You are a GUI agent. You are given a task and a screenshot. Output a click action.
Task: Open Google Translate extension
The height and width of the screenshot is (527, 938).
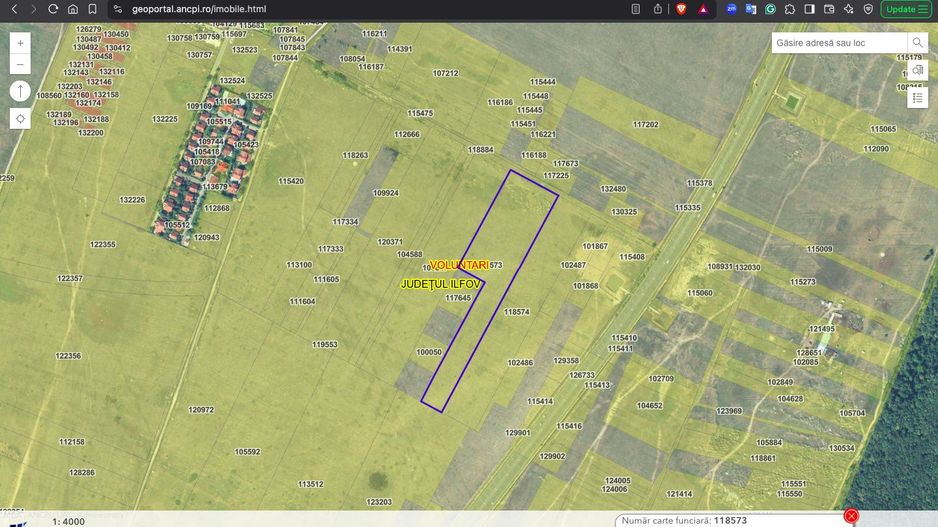click(751, 9)
